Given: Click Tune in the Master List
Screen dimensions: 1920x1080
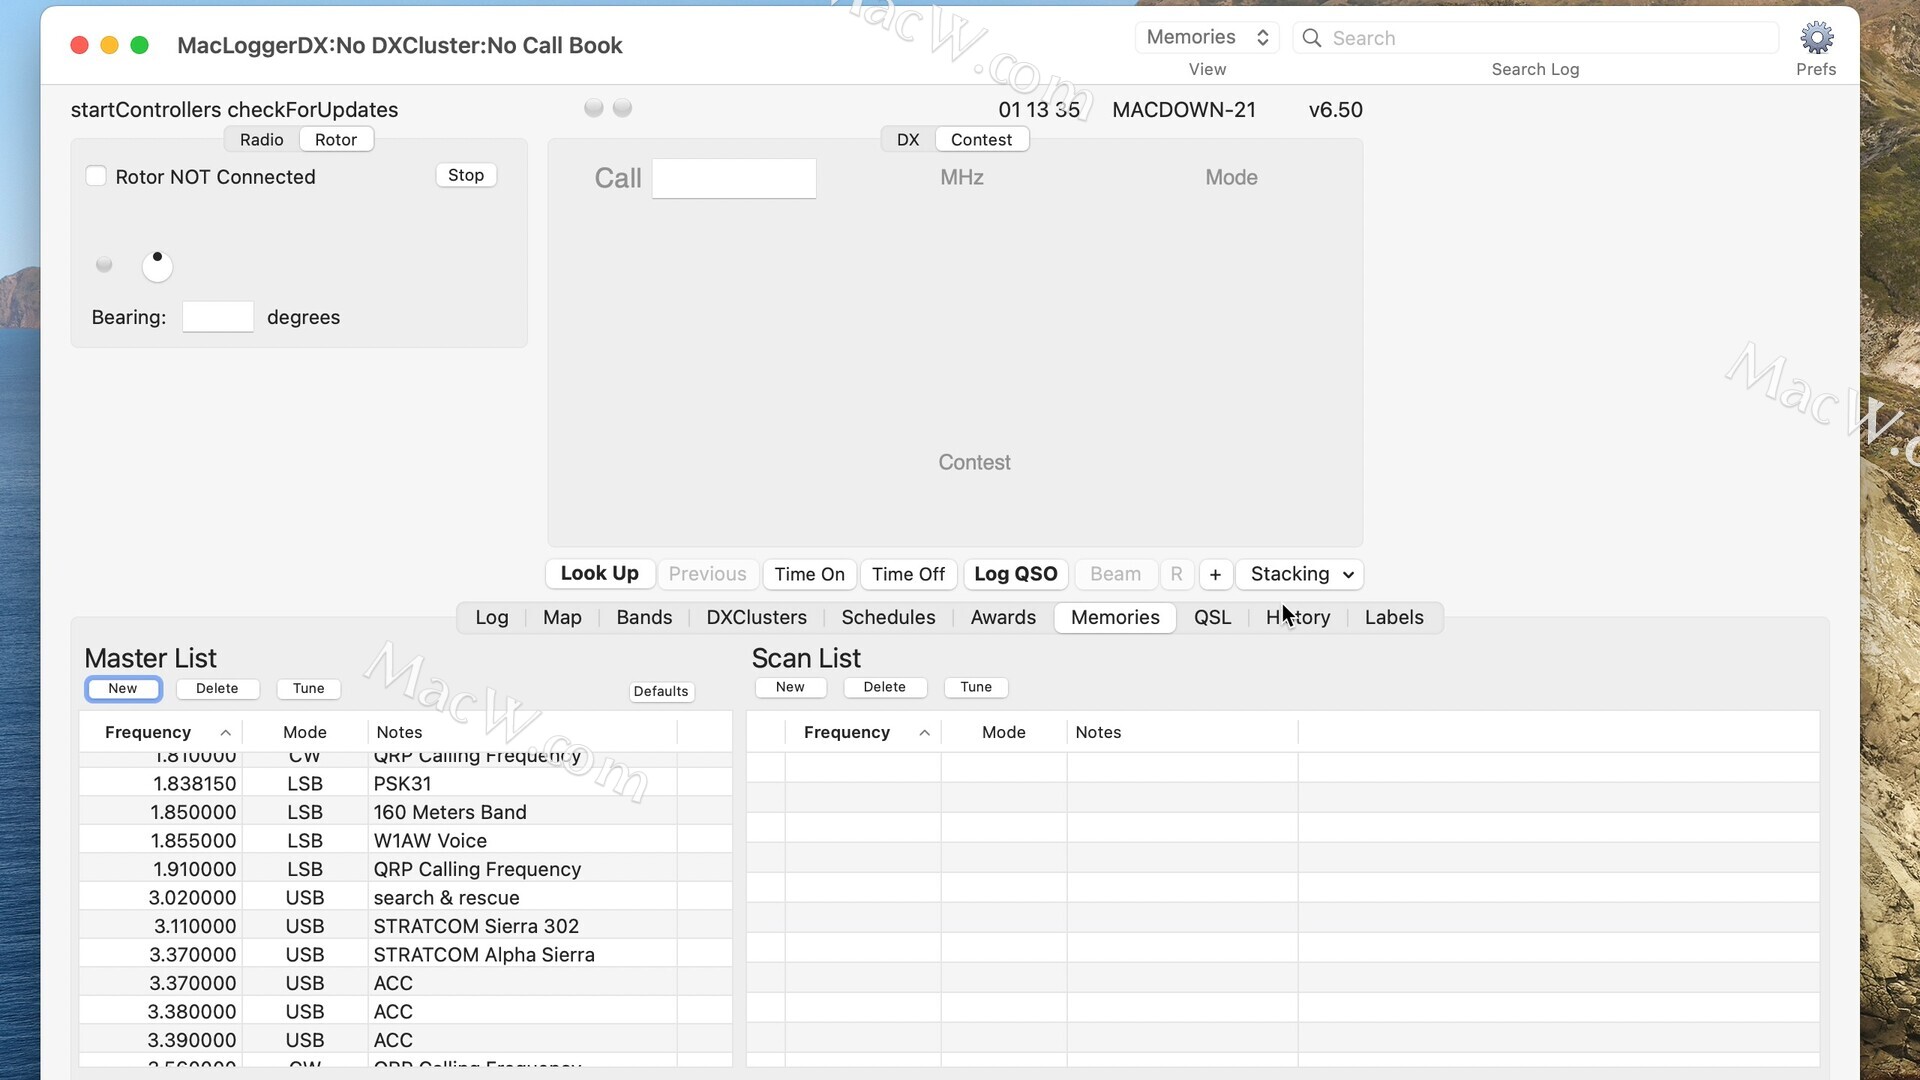Looking at the screenshot, I should point(308,688).
